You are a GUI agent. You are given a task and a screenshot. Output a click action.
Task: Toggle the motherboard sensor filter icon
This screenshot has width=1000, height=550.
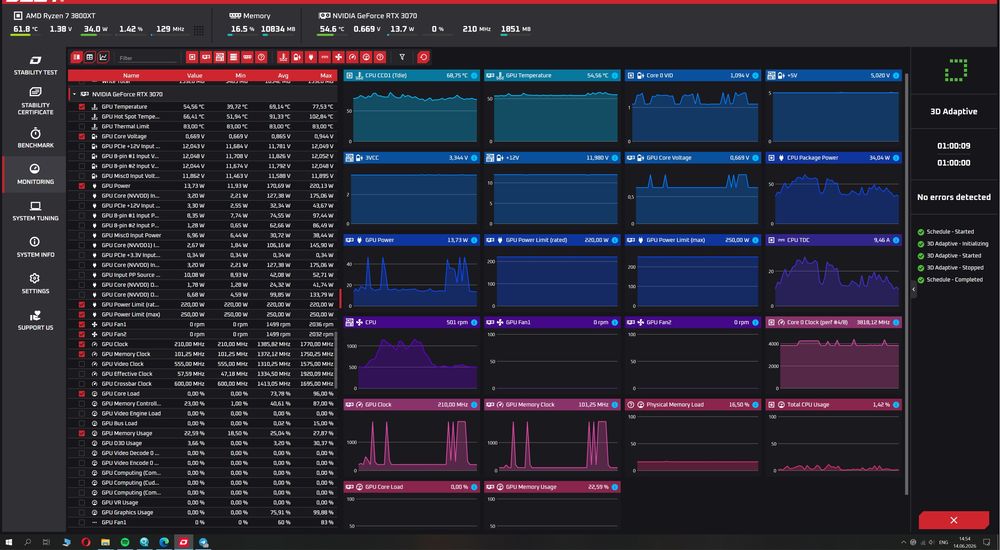coord(220,57)
